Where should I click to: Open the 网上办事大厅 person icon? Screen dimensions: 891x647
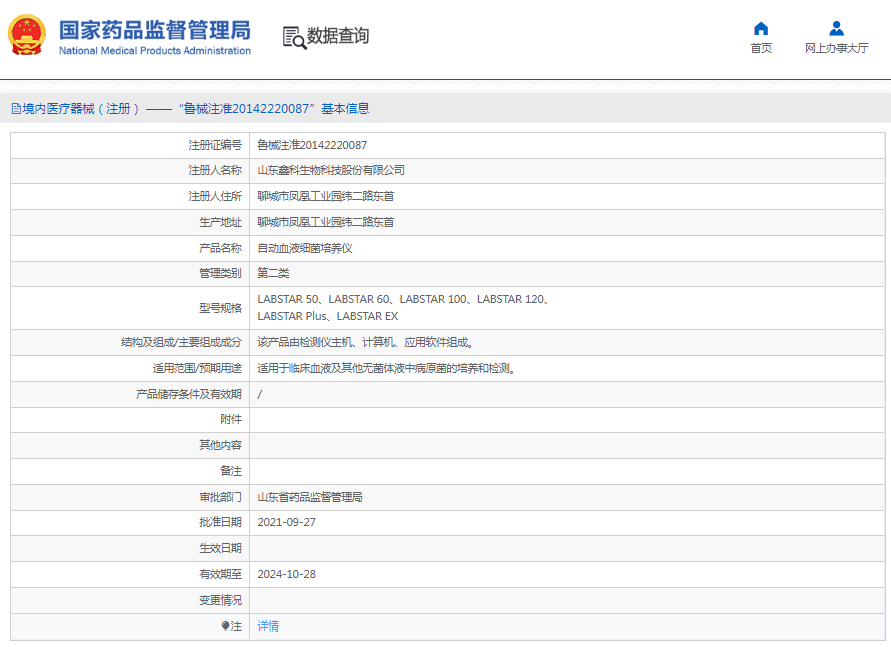coord(836,28)
